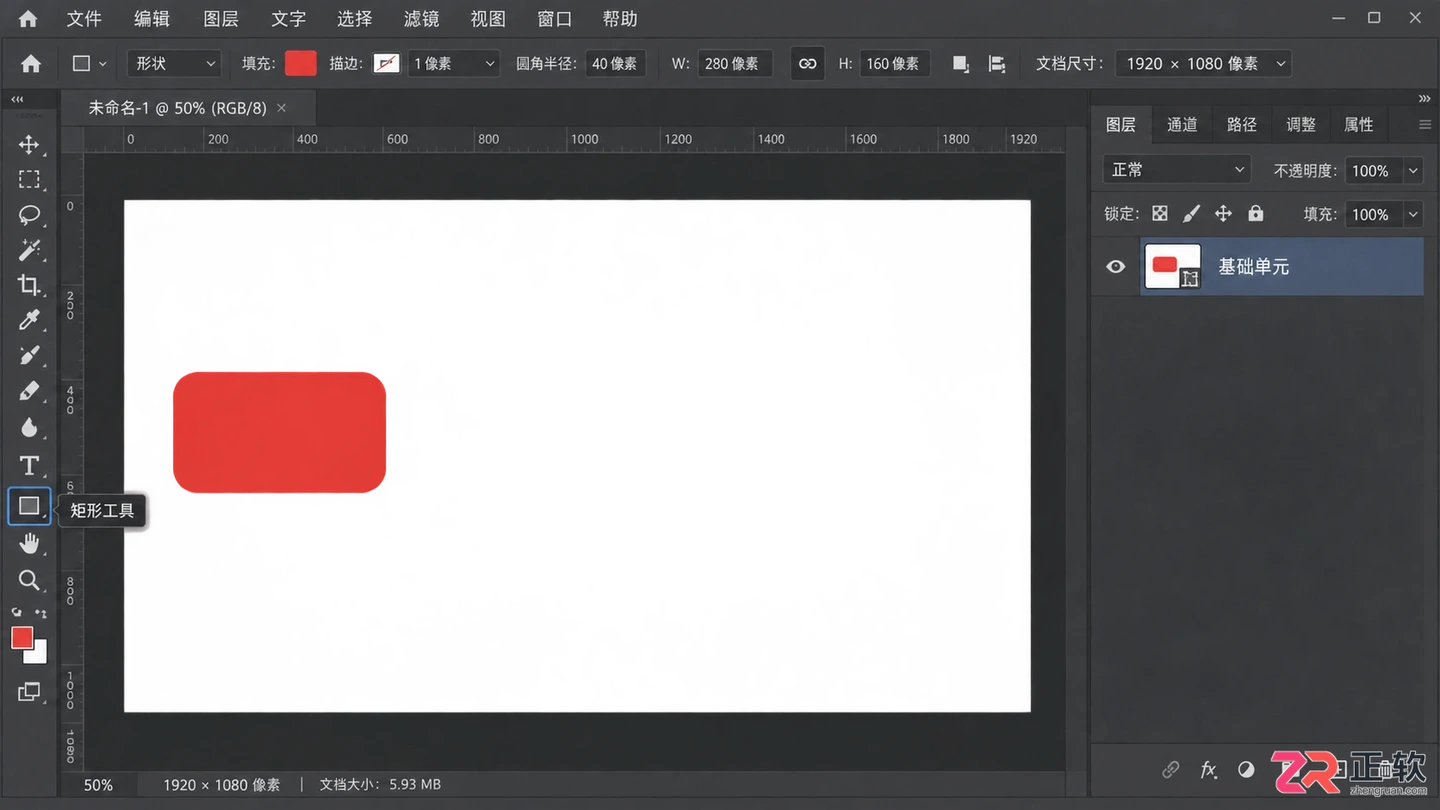This screenshot has height=810, width=1440.
Task: Open the rectangle tool preset dropdown
Action: (89, 64)
